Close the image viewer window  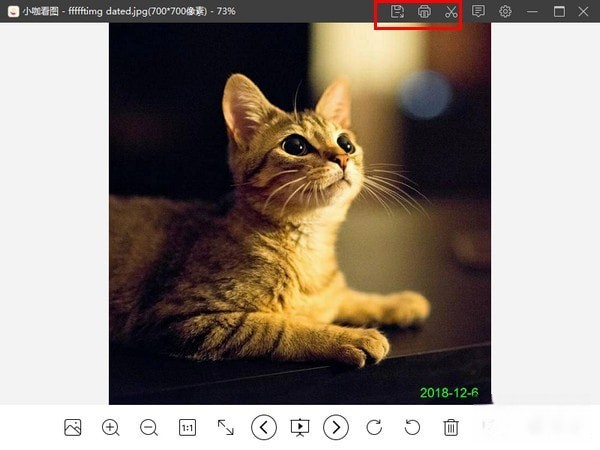tap(583, 11)
